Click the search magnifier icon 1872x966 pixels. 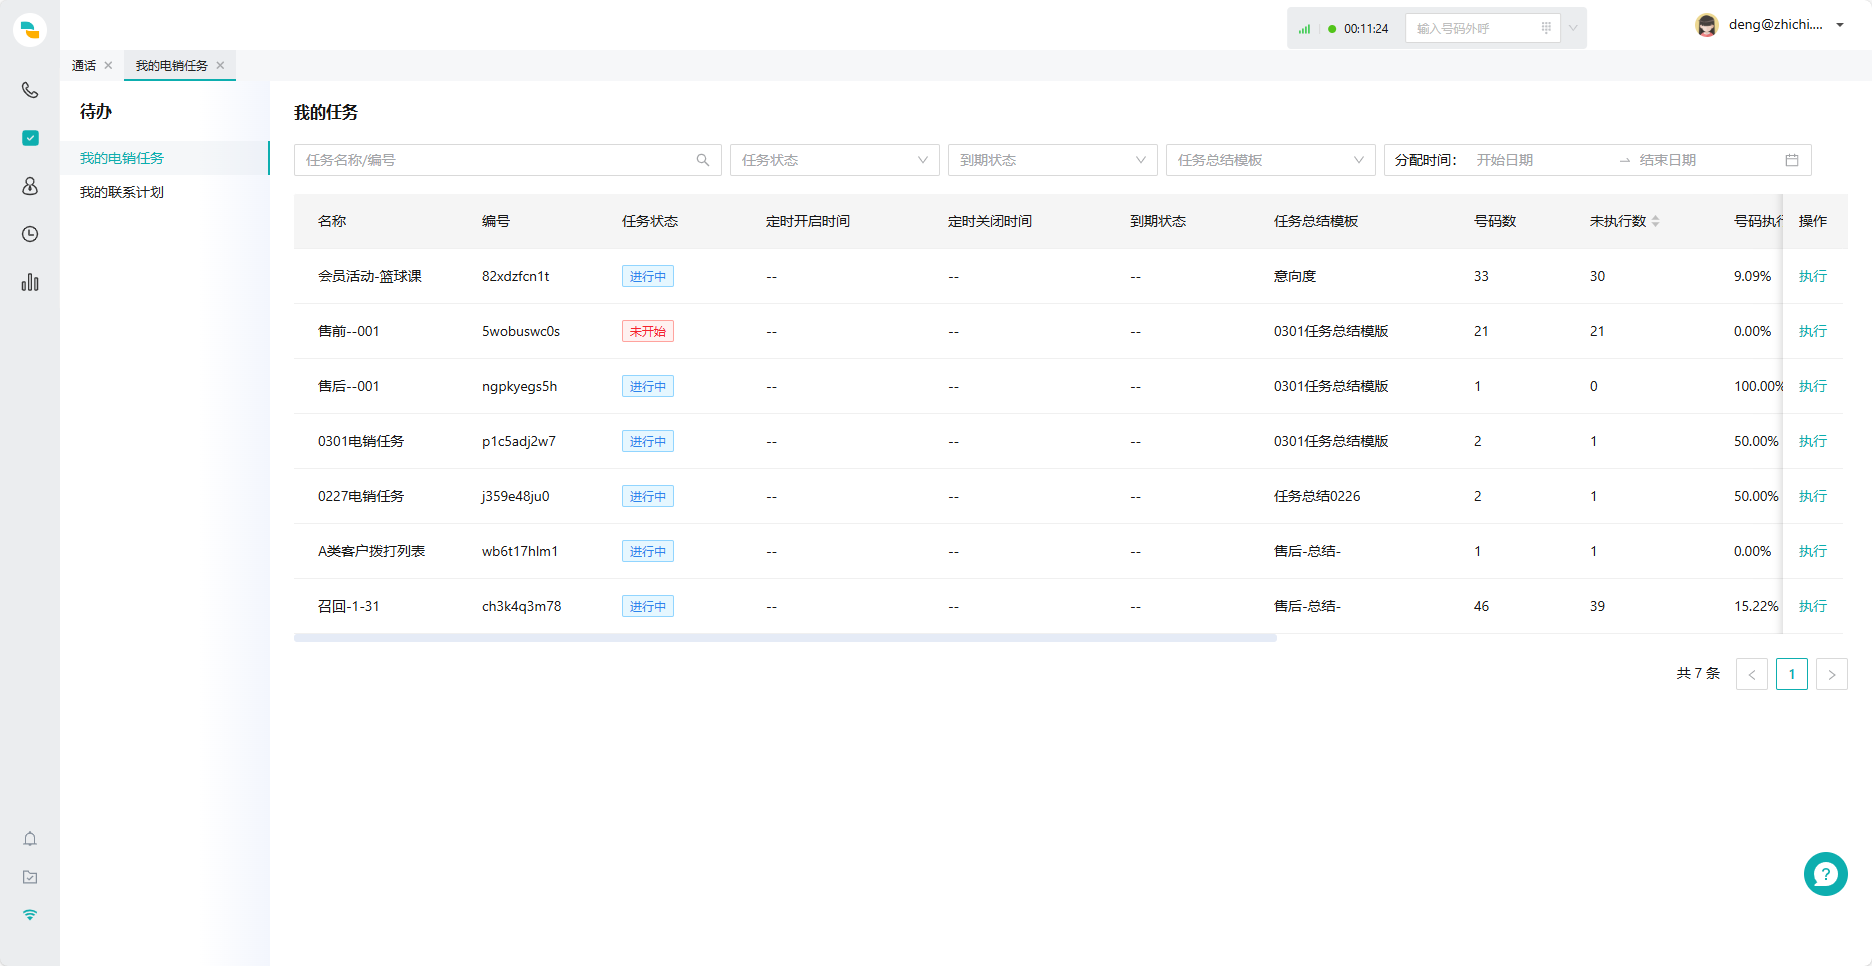(x=703, y=160)
